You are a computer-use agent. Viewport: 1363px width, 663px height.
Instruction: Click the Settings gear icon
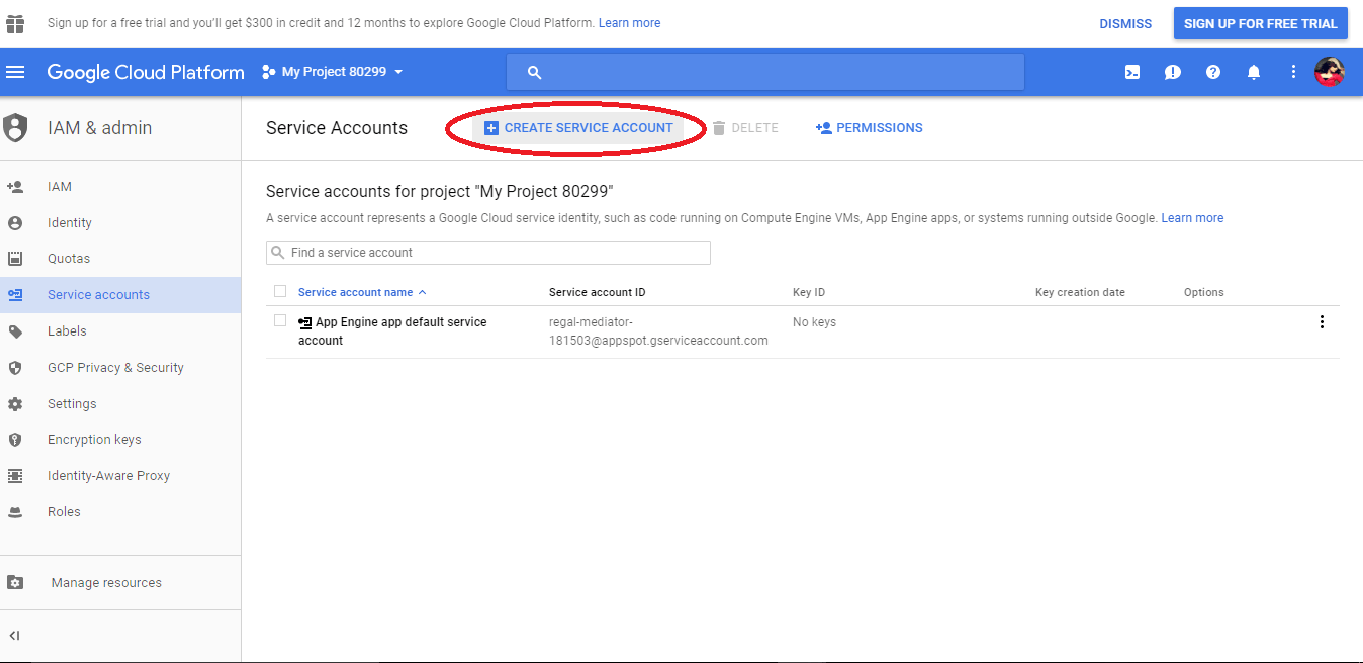pos(15,404)
